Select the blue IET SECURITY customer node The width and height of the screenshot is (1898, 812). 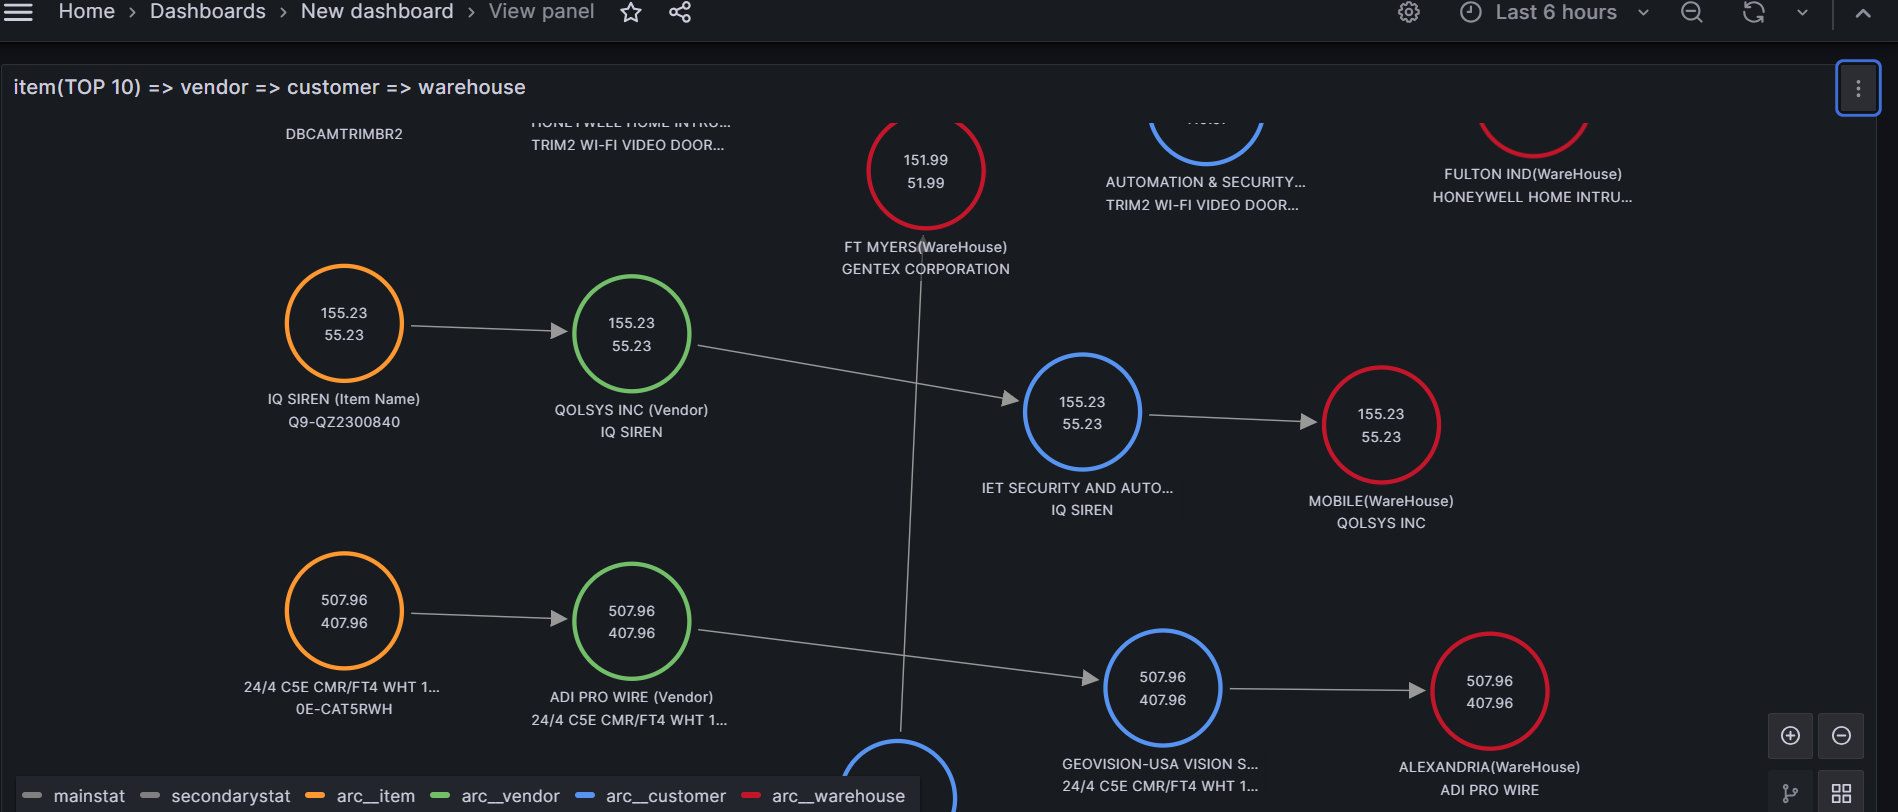click(1082, 412)
